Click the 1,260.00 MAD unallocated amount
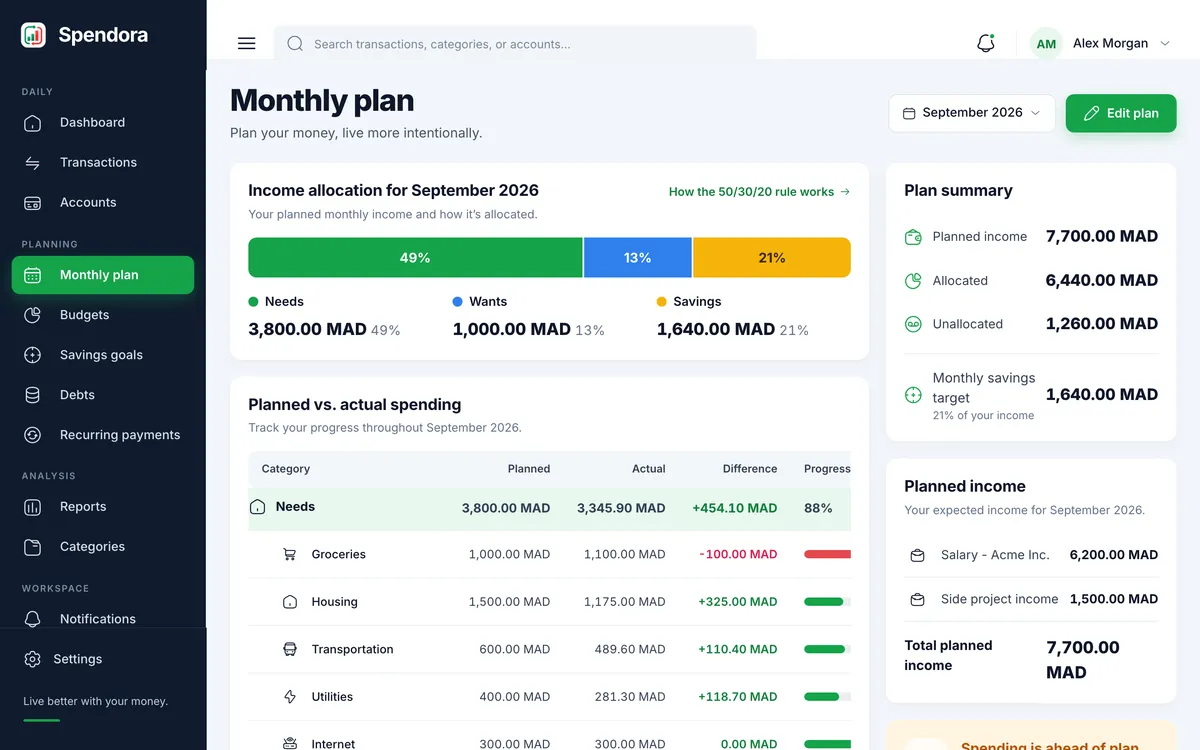 [1102, 324]
